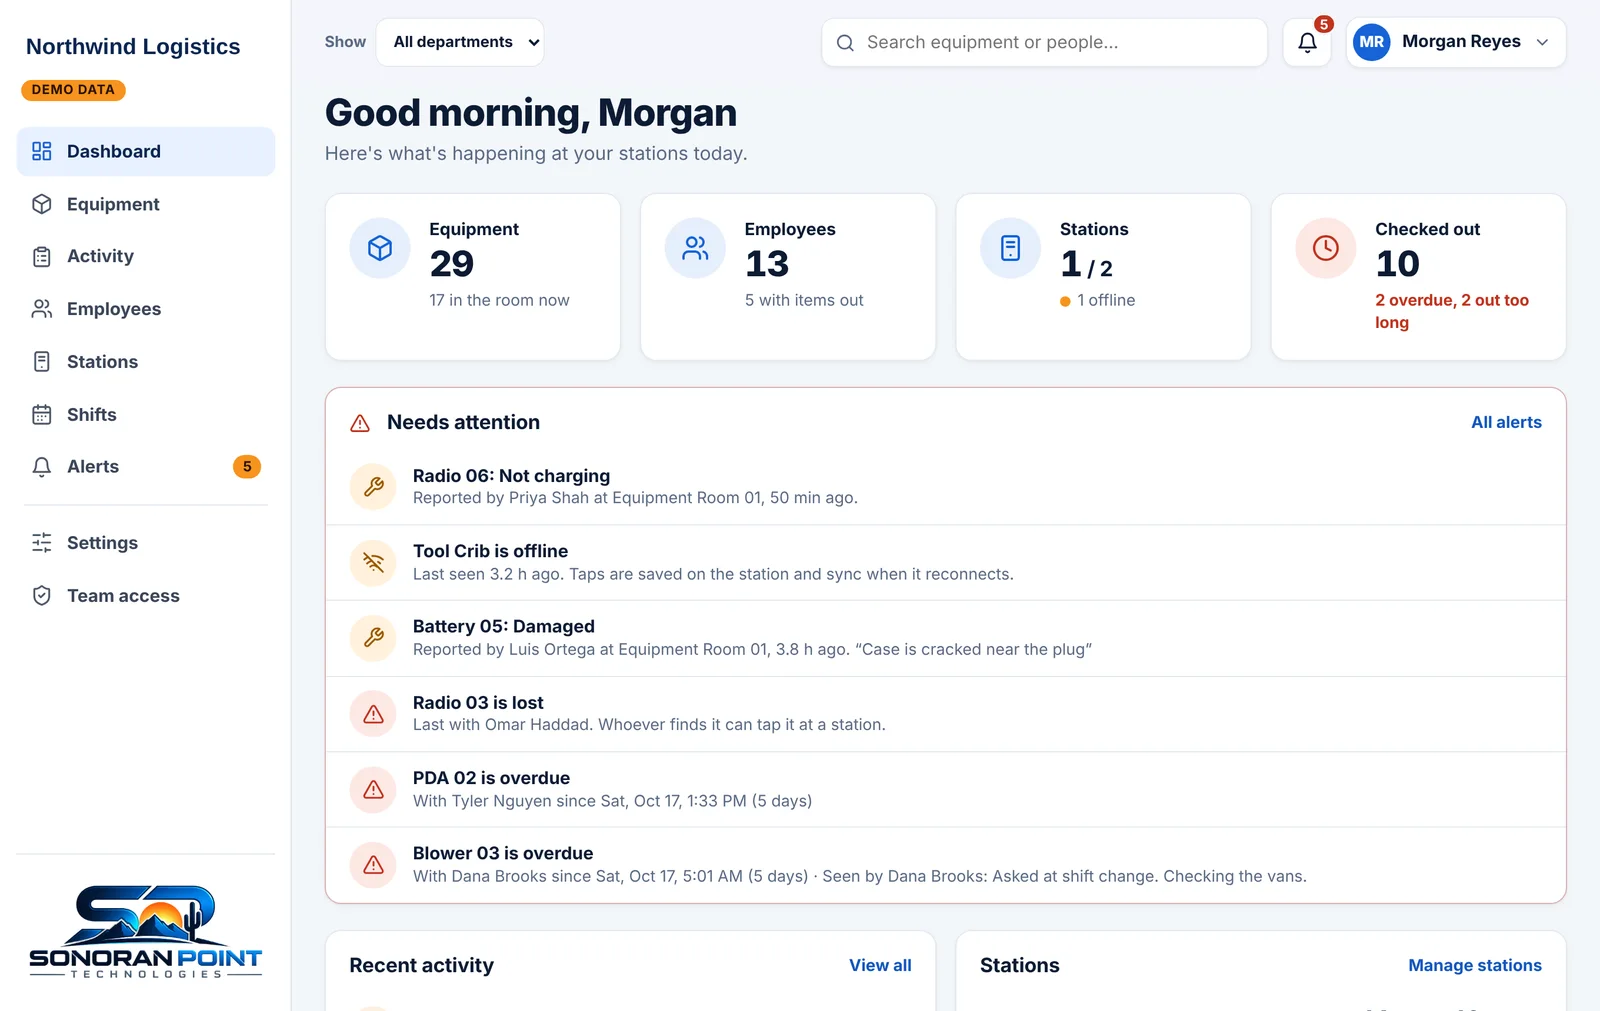The width and height of the screenshot is (1600, 1011).
Task: Click wrench icon beside Radio 06 alert
Action: (373, 487)
